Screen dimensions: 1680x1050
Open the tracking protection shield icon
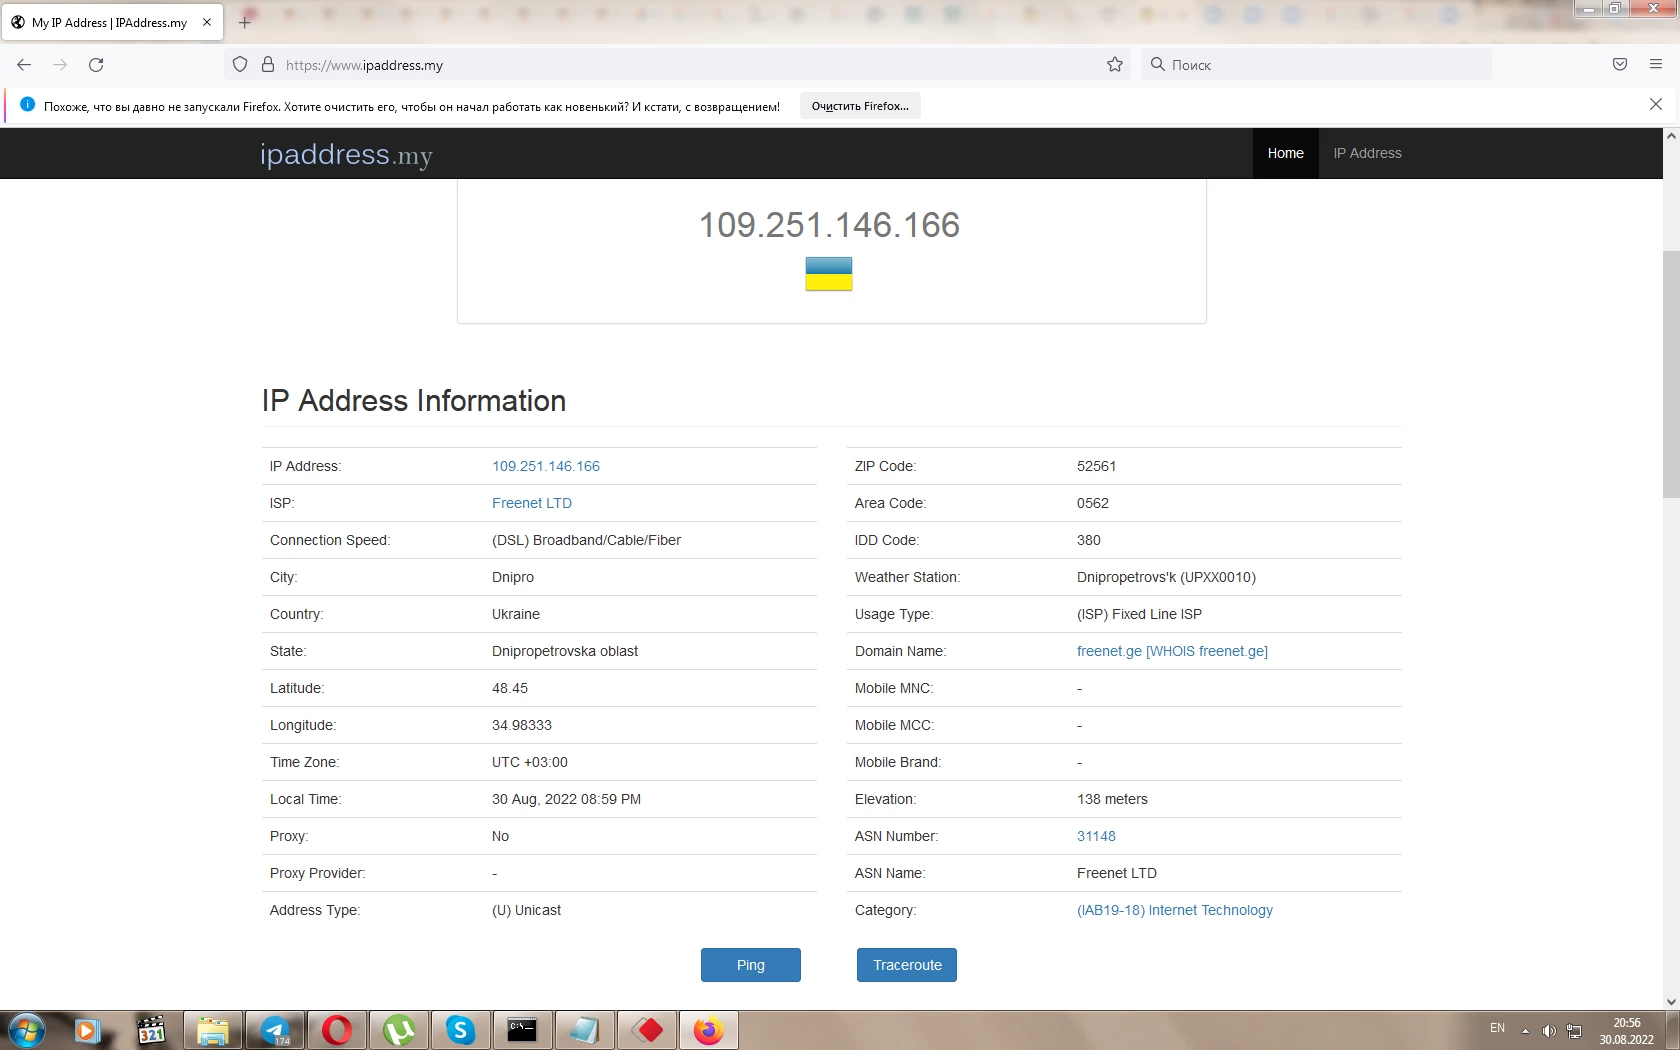[x=240, y=65]
